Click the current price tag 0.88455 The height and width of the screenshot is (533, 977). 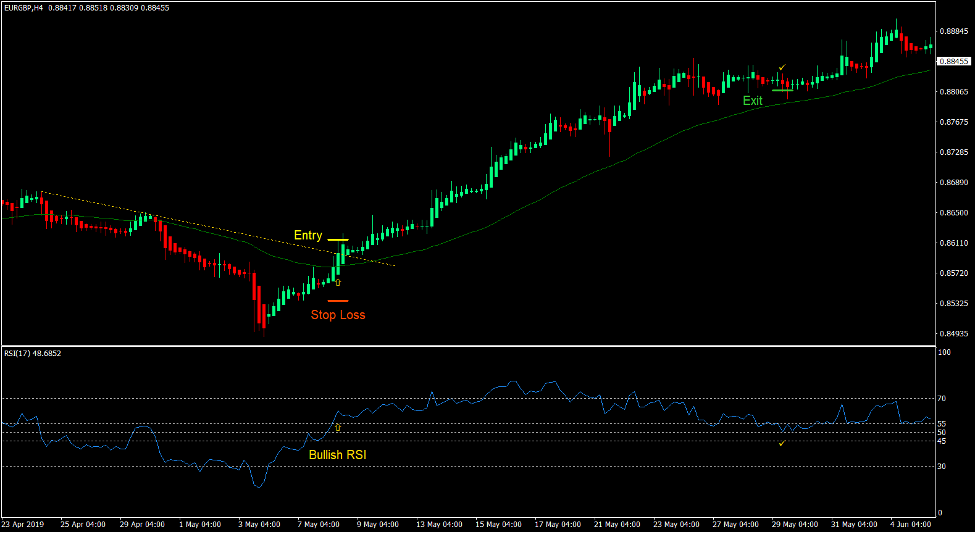[956, 61]
